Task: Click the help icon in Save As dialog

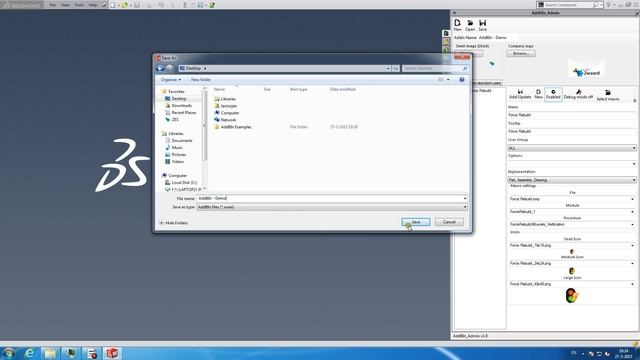Action: pyautogui.click(x=462, y=80)
